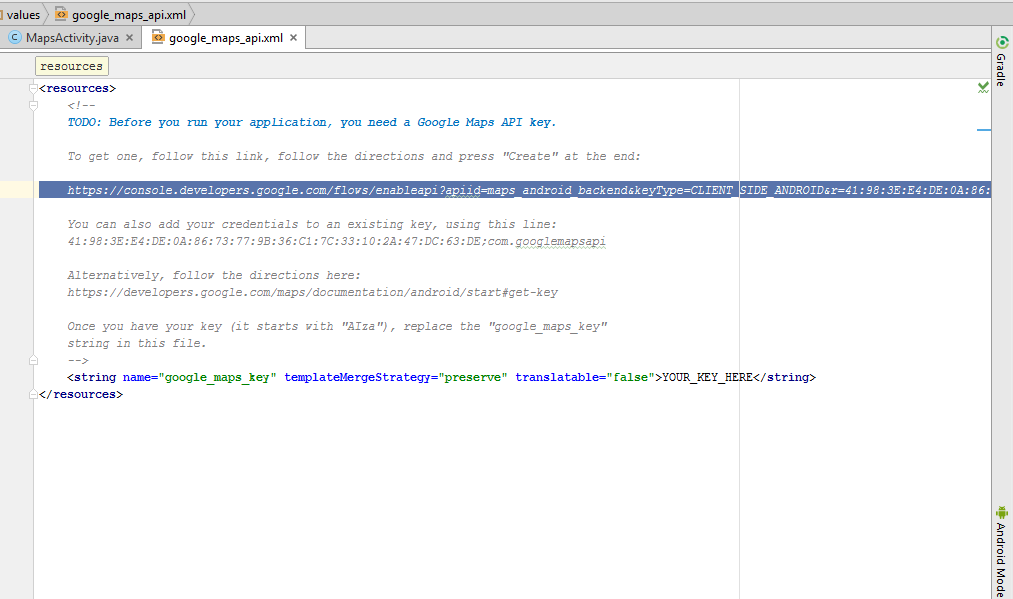Click the comment opening marker <!--
Screen dimensions: 1013x599
coord(81,105)
